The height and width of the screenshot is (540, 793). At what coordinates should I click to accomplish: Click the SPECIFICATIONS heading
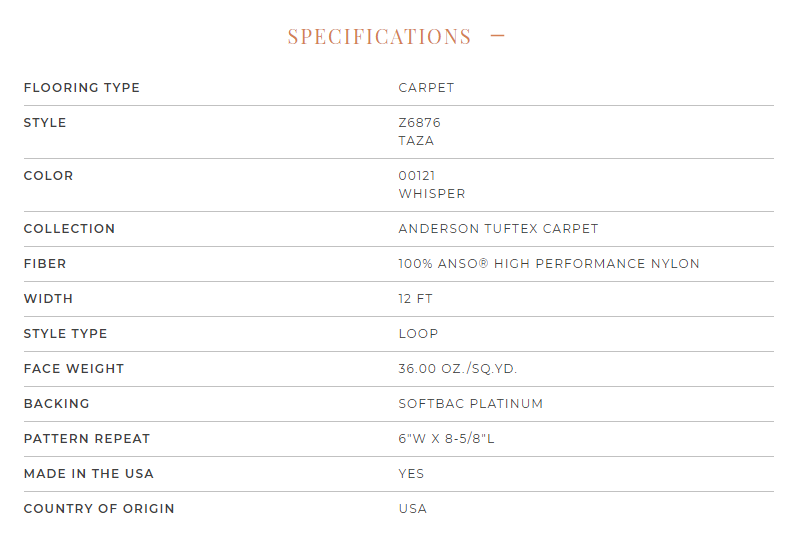point(379,36)
